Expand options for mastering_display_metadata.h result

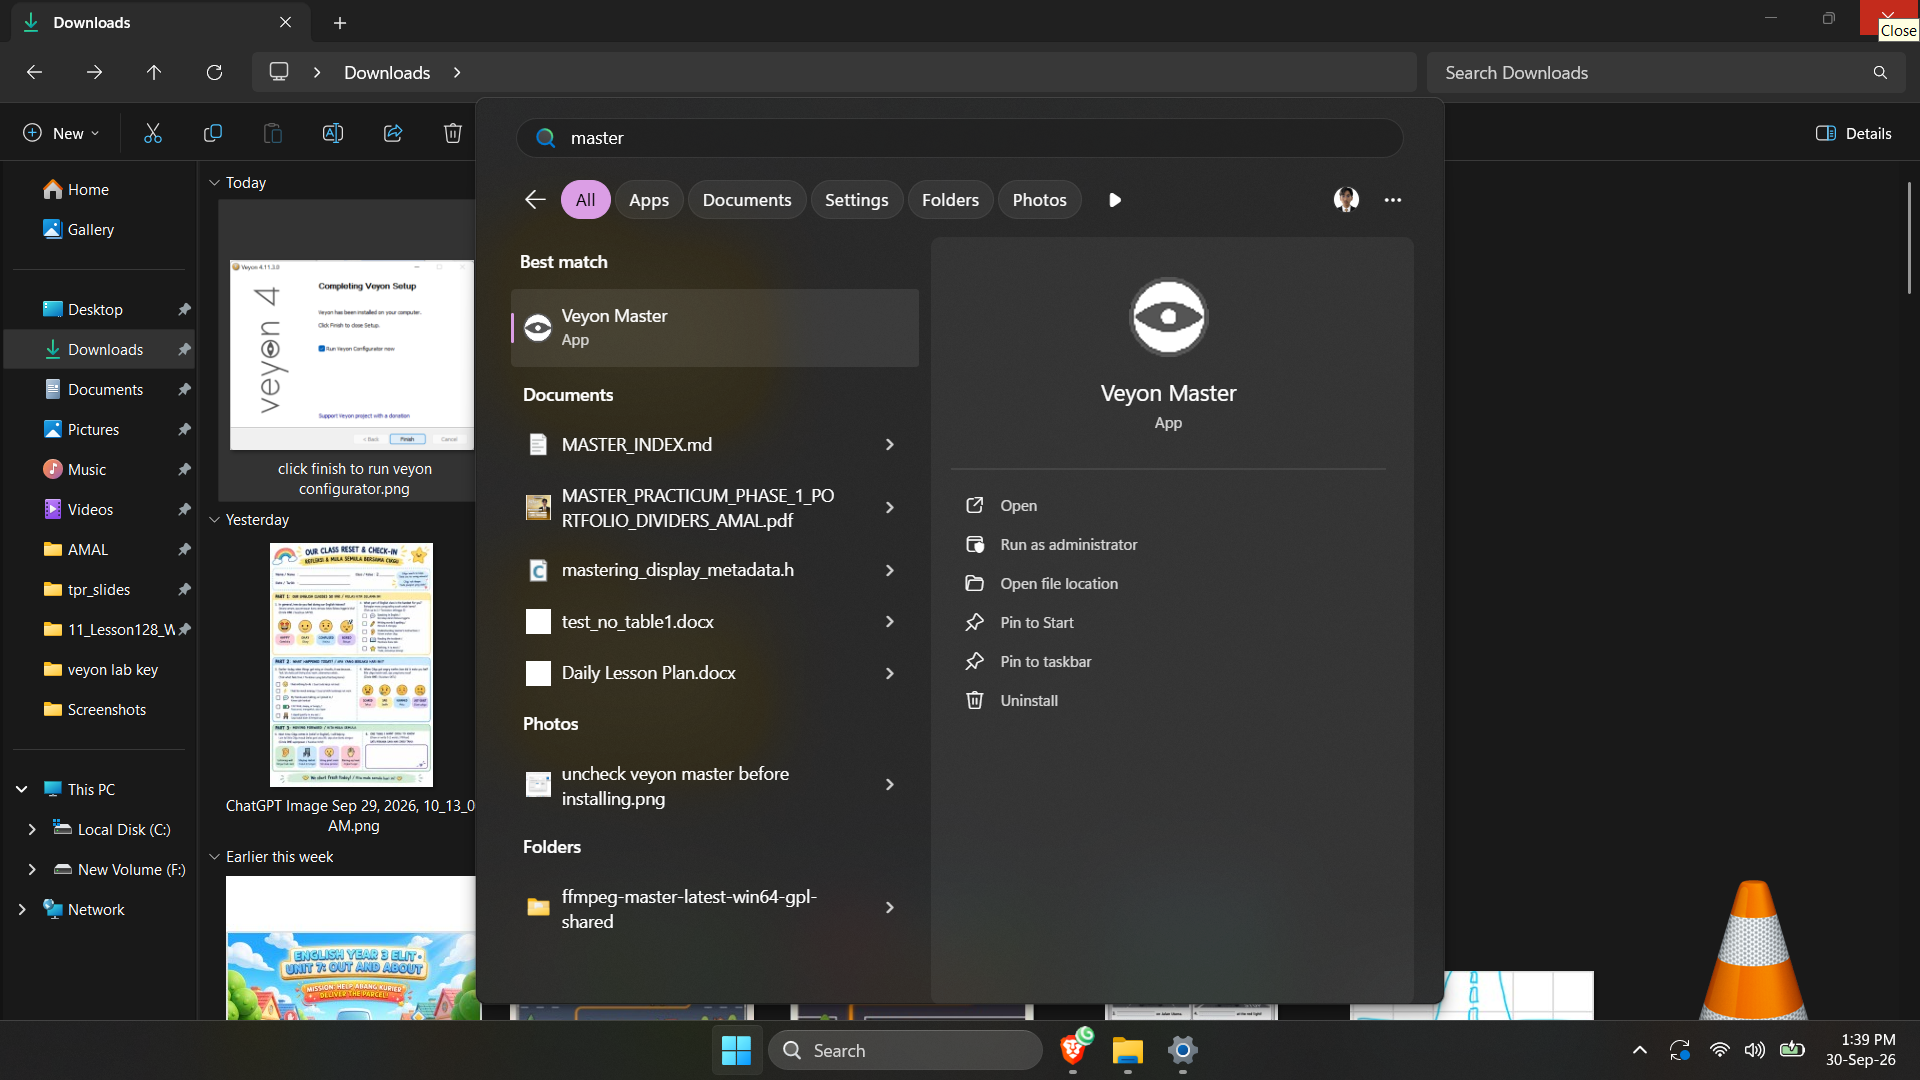click(889, 570)
